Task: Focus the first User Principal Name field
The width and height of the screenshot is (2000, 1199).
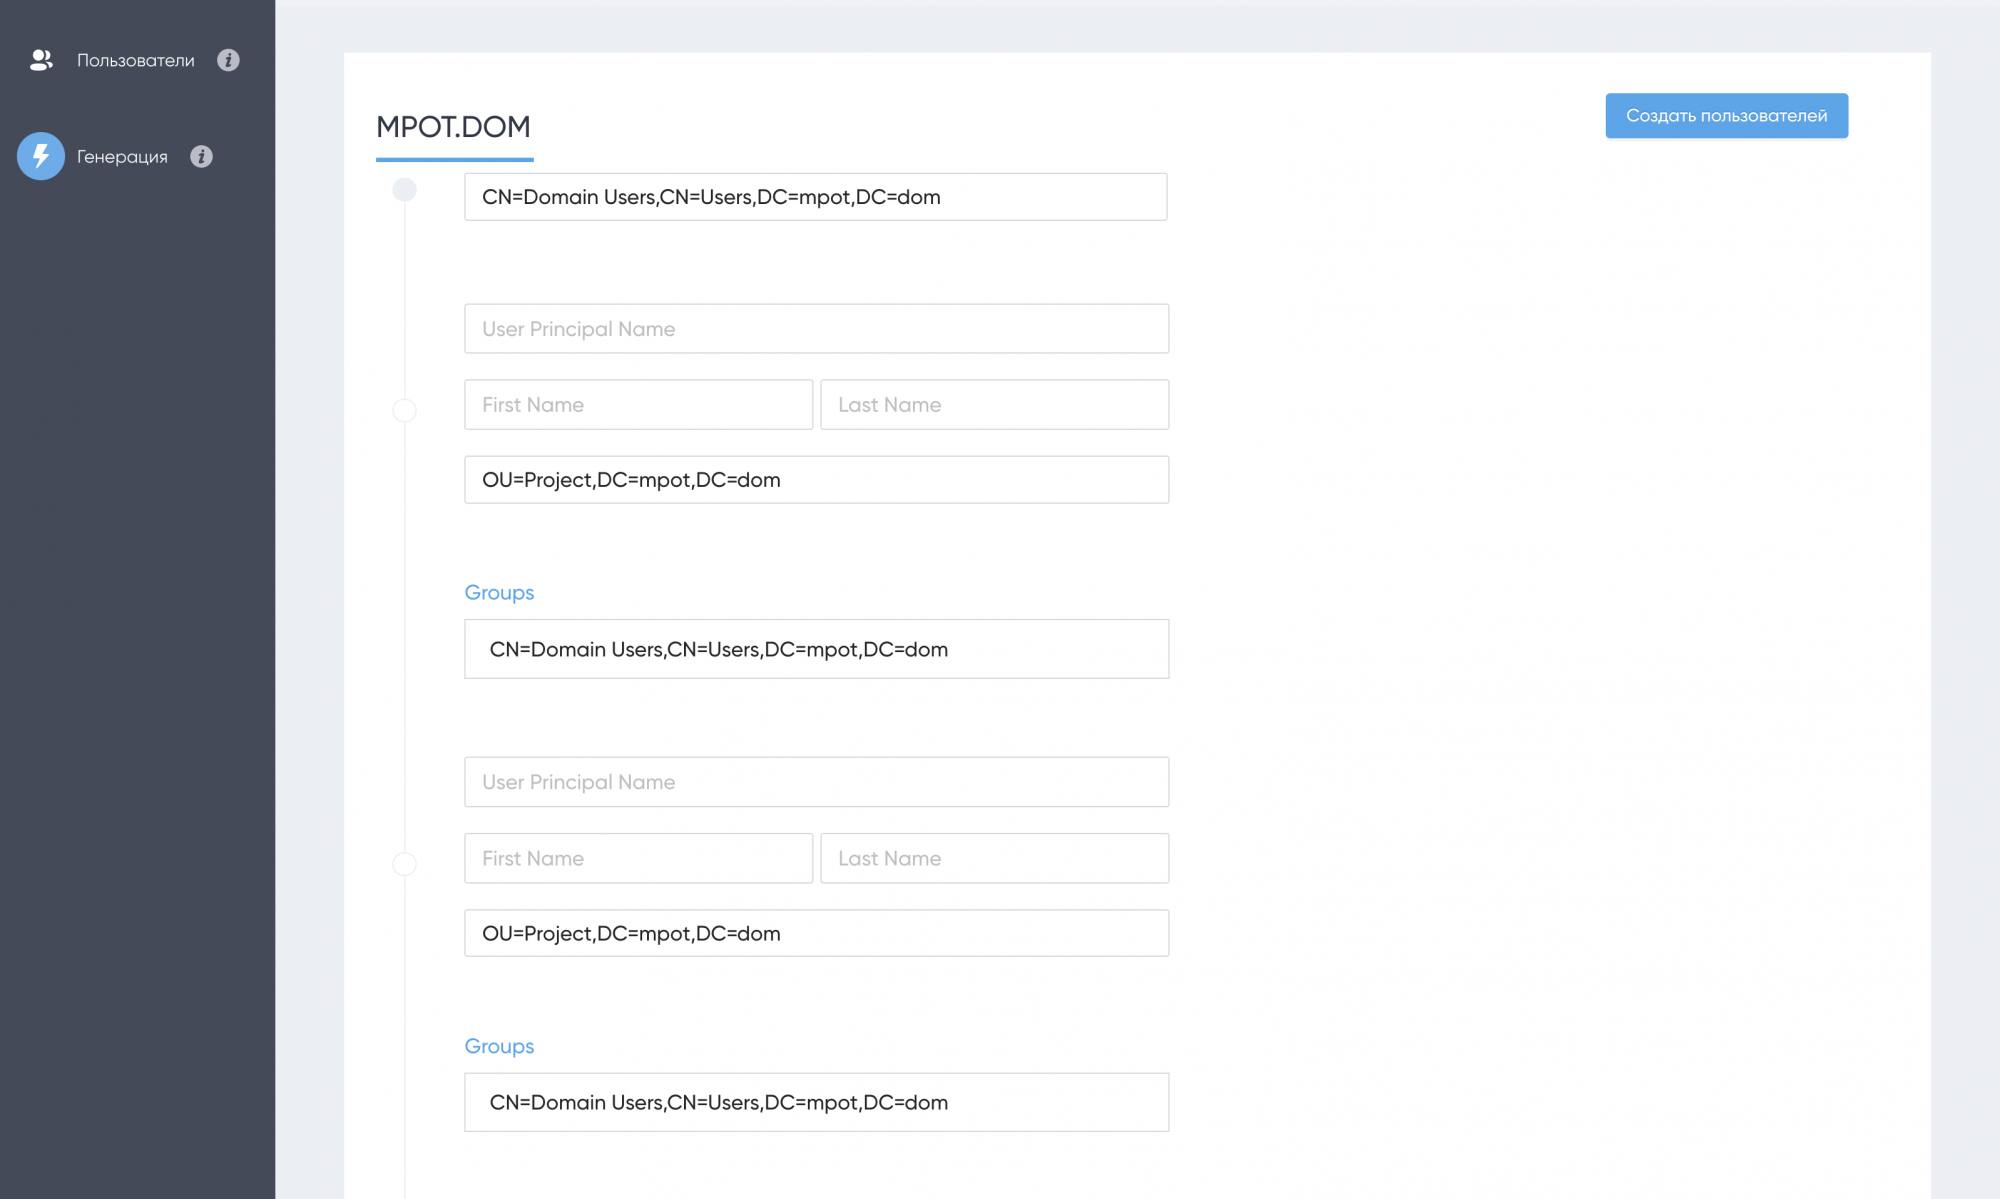Action: [x=815, y=329]
